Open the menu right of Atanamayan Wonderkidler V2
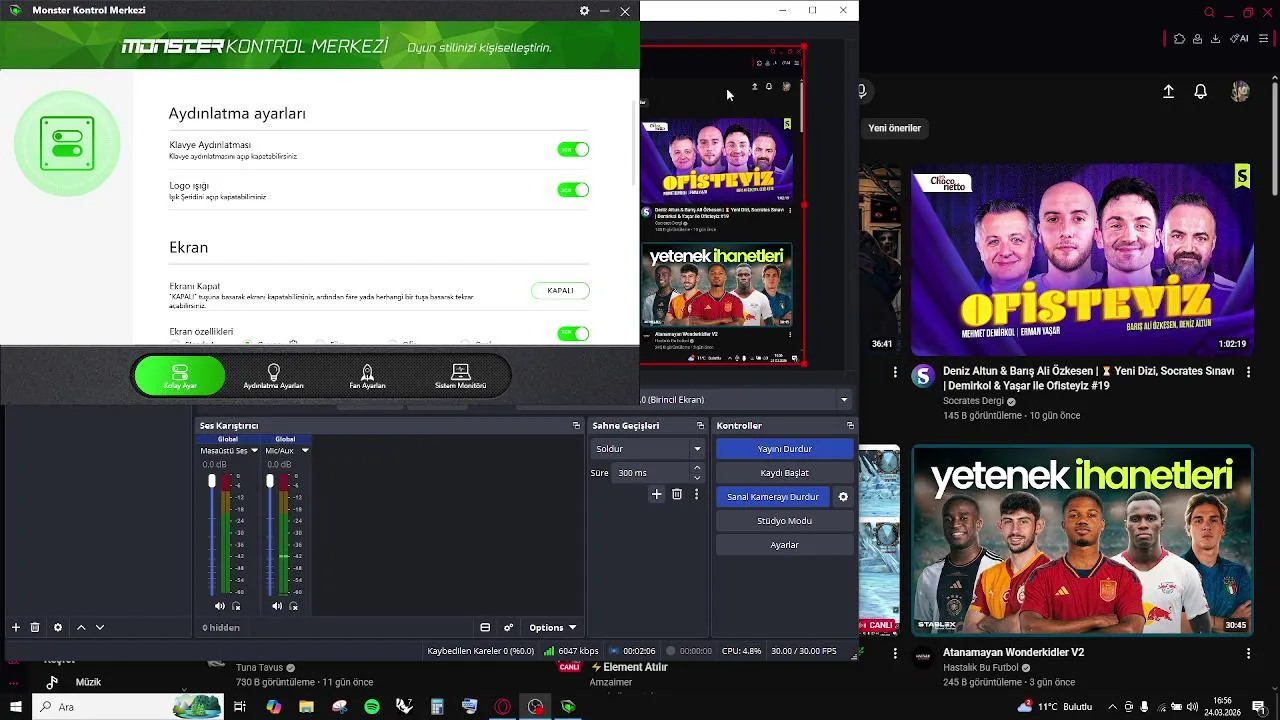This screenshot has width=1280, height=720. tap(1248, 653)
